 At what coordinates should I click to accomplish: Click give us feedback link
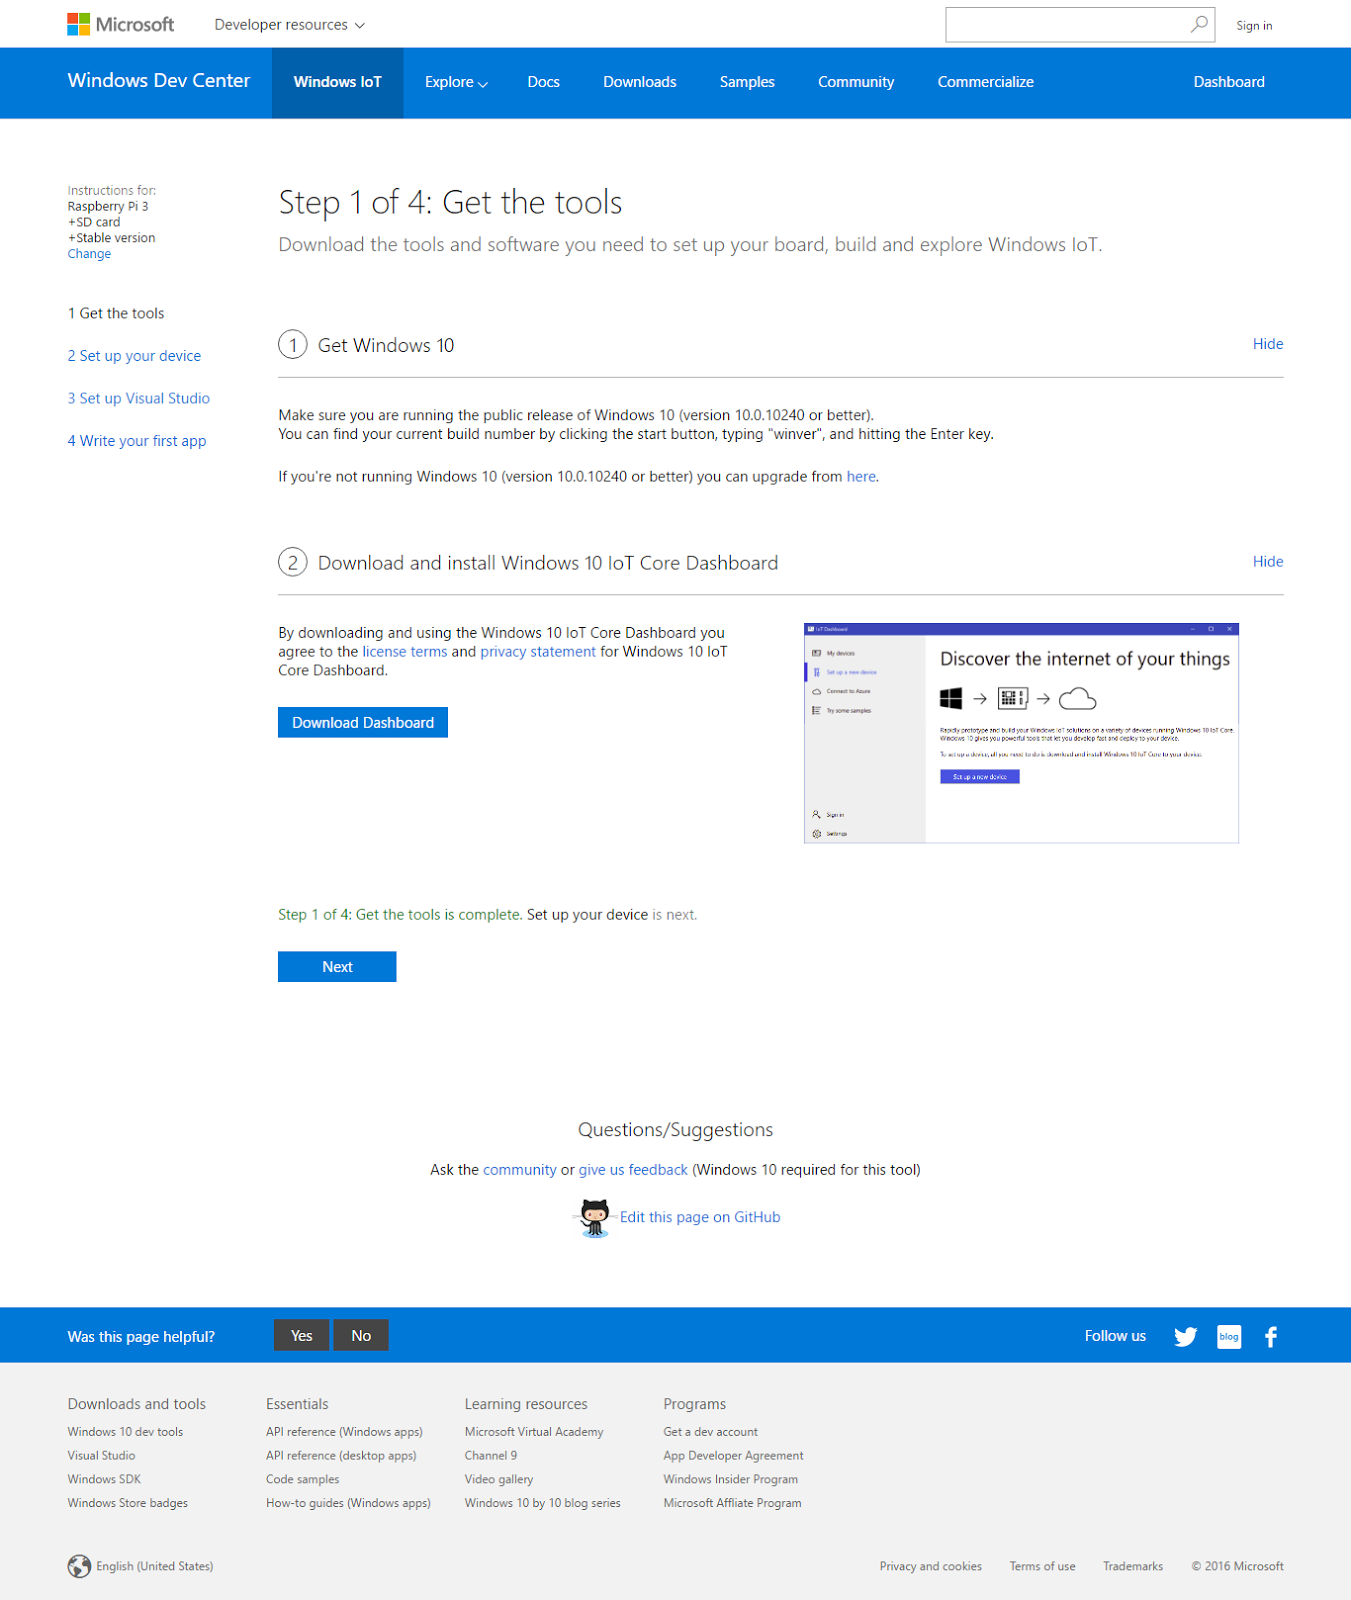point(633,1170)
